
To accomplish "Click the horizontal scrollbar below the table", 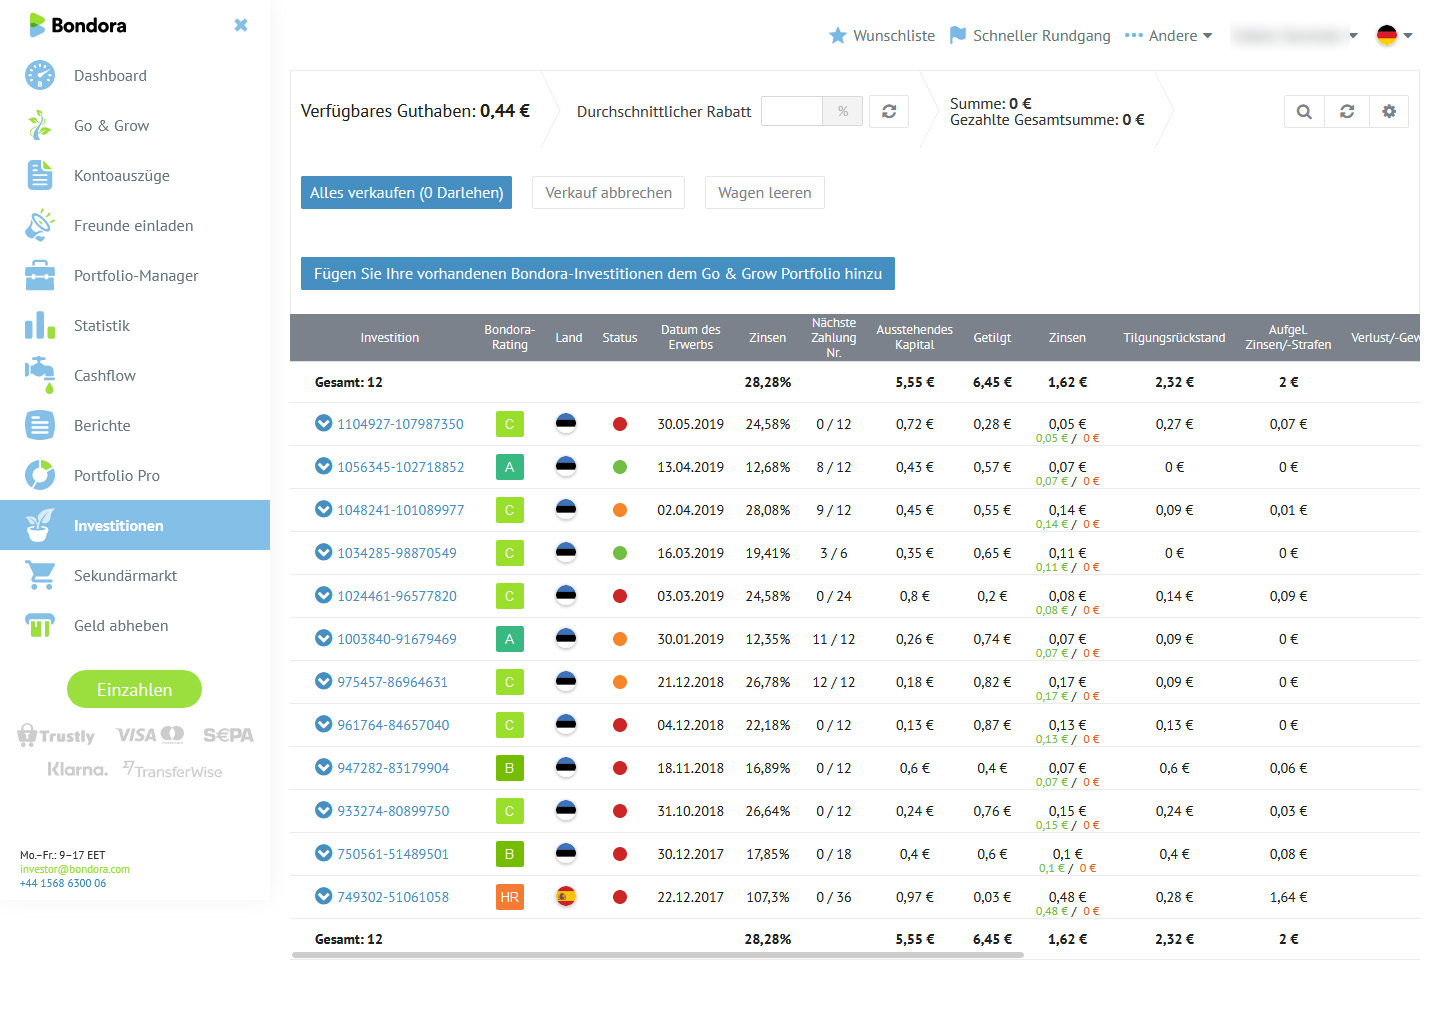I will (x=657, y=955).
